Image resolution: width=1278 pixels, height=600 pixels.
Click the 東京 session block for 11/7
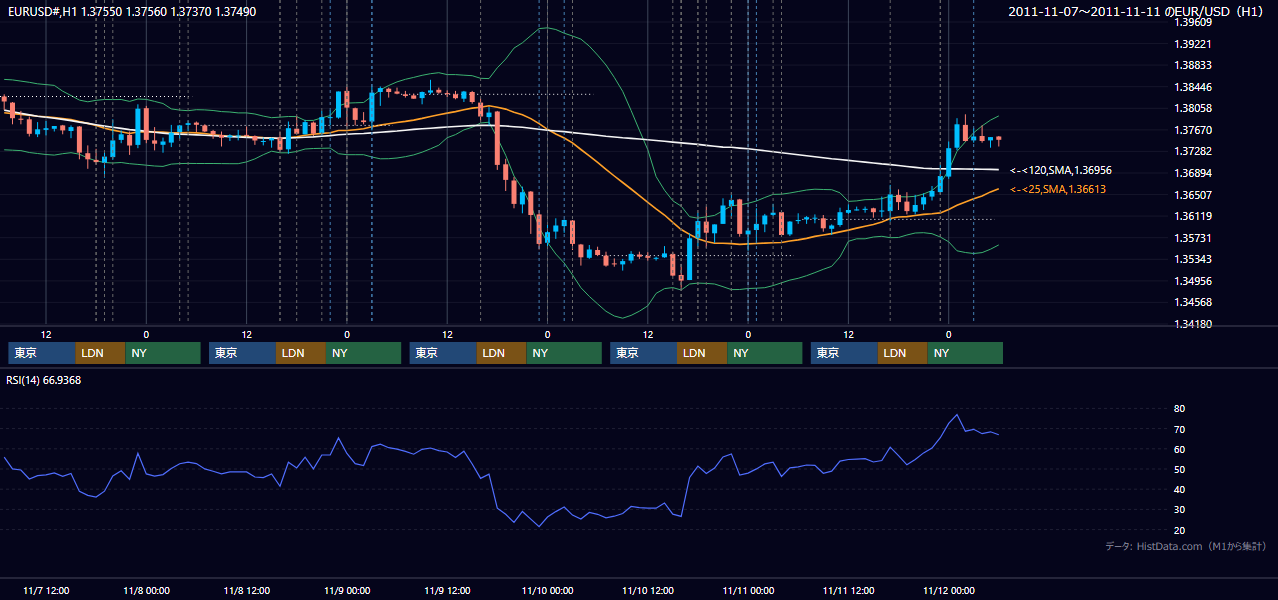click(42, 353)
